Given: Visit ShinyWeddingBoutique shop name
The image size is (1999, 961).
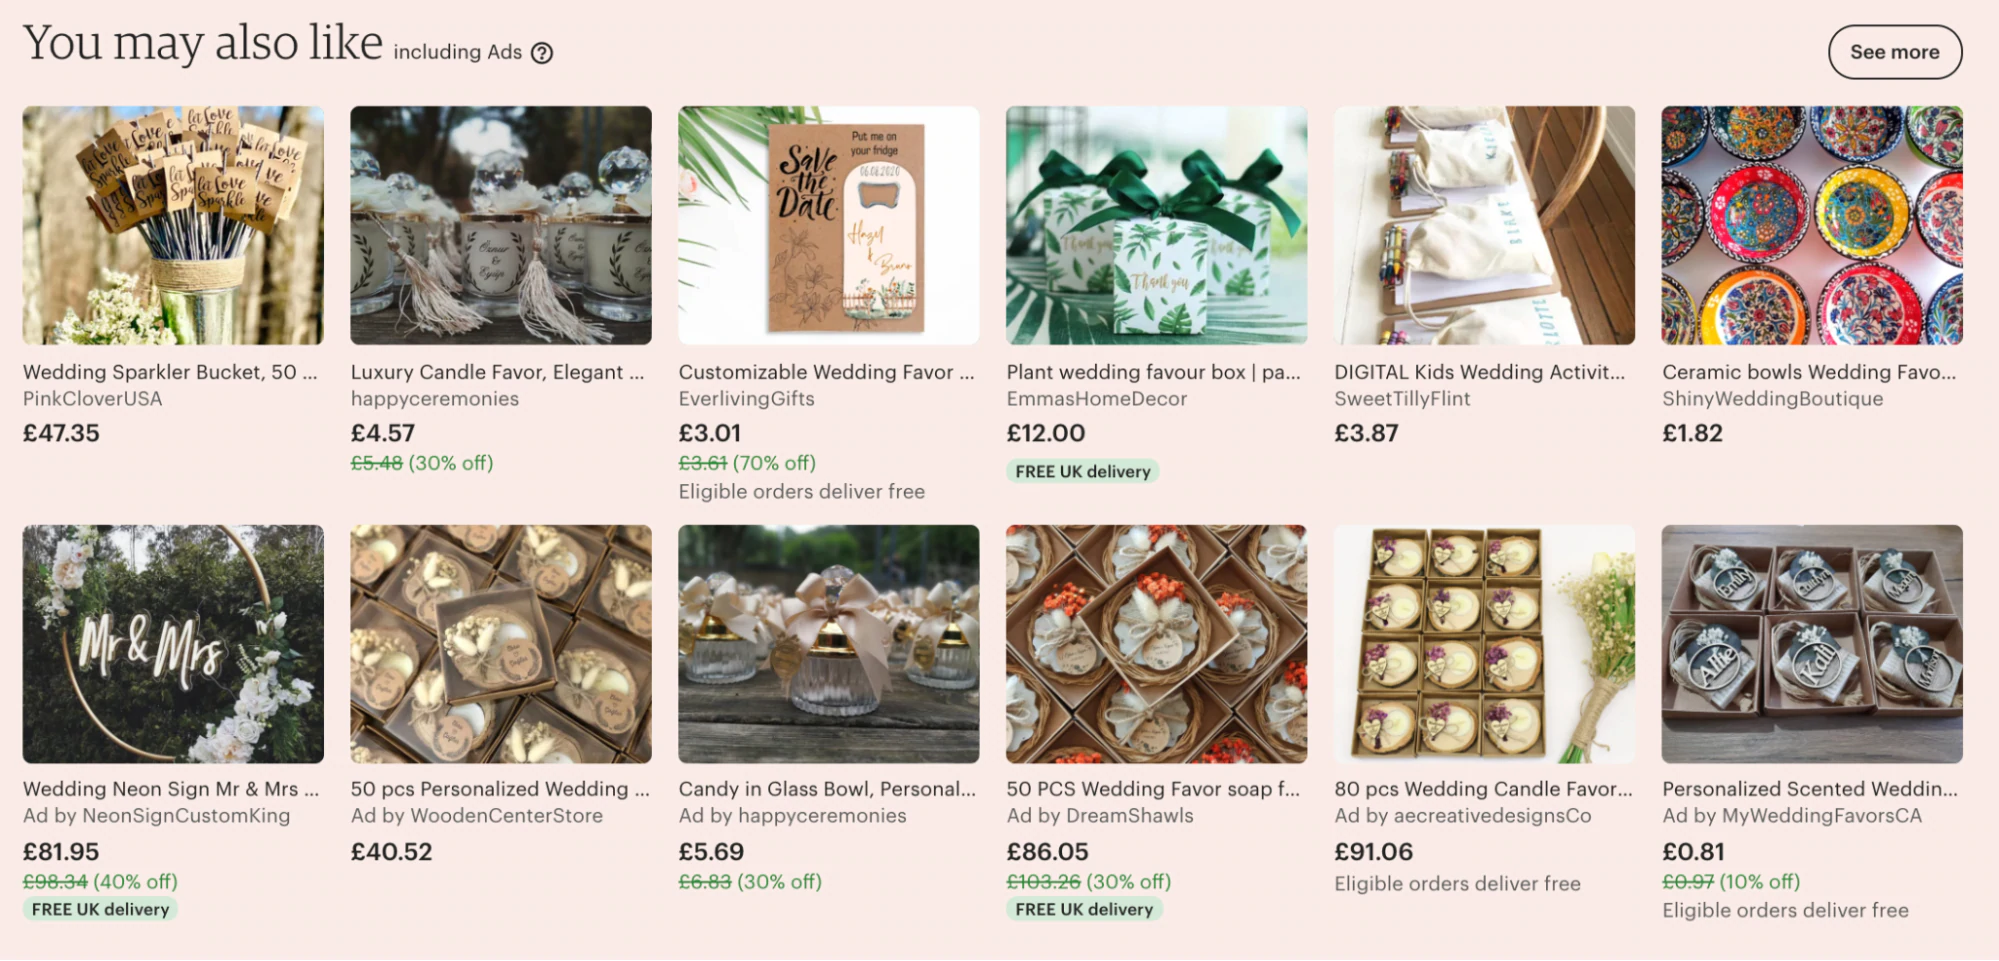Looking at the screenshot, I should 1773,399.
